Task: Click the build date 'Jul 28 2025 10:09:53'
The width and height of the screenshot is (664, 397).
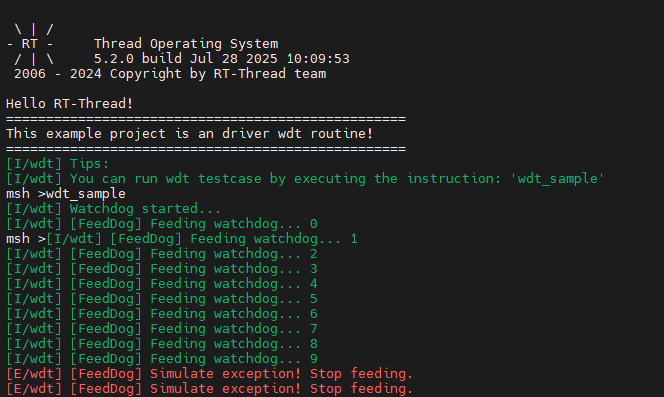Action: 269,58
